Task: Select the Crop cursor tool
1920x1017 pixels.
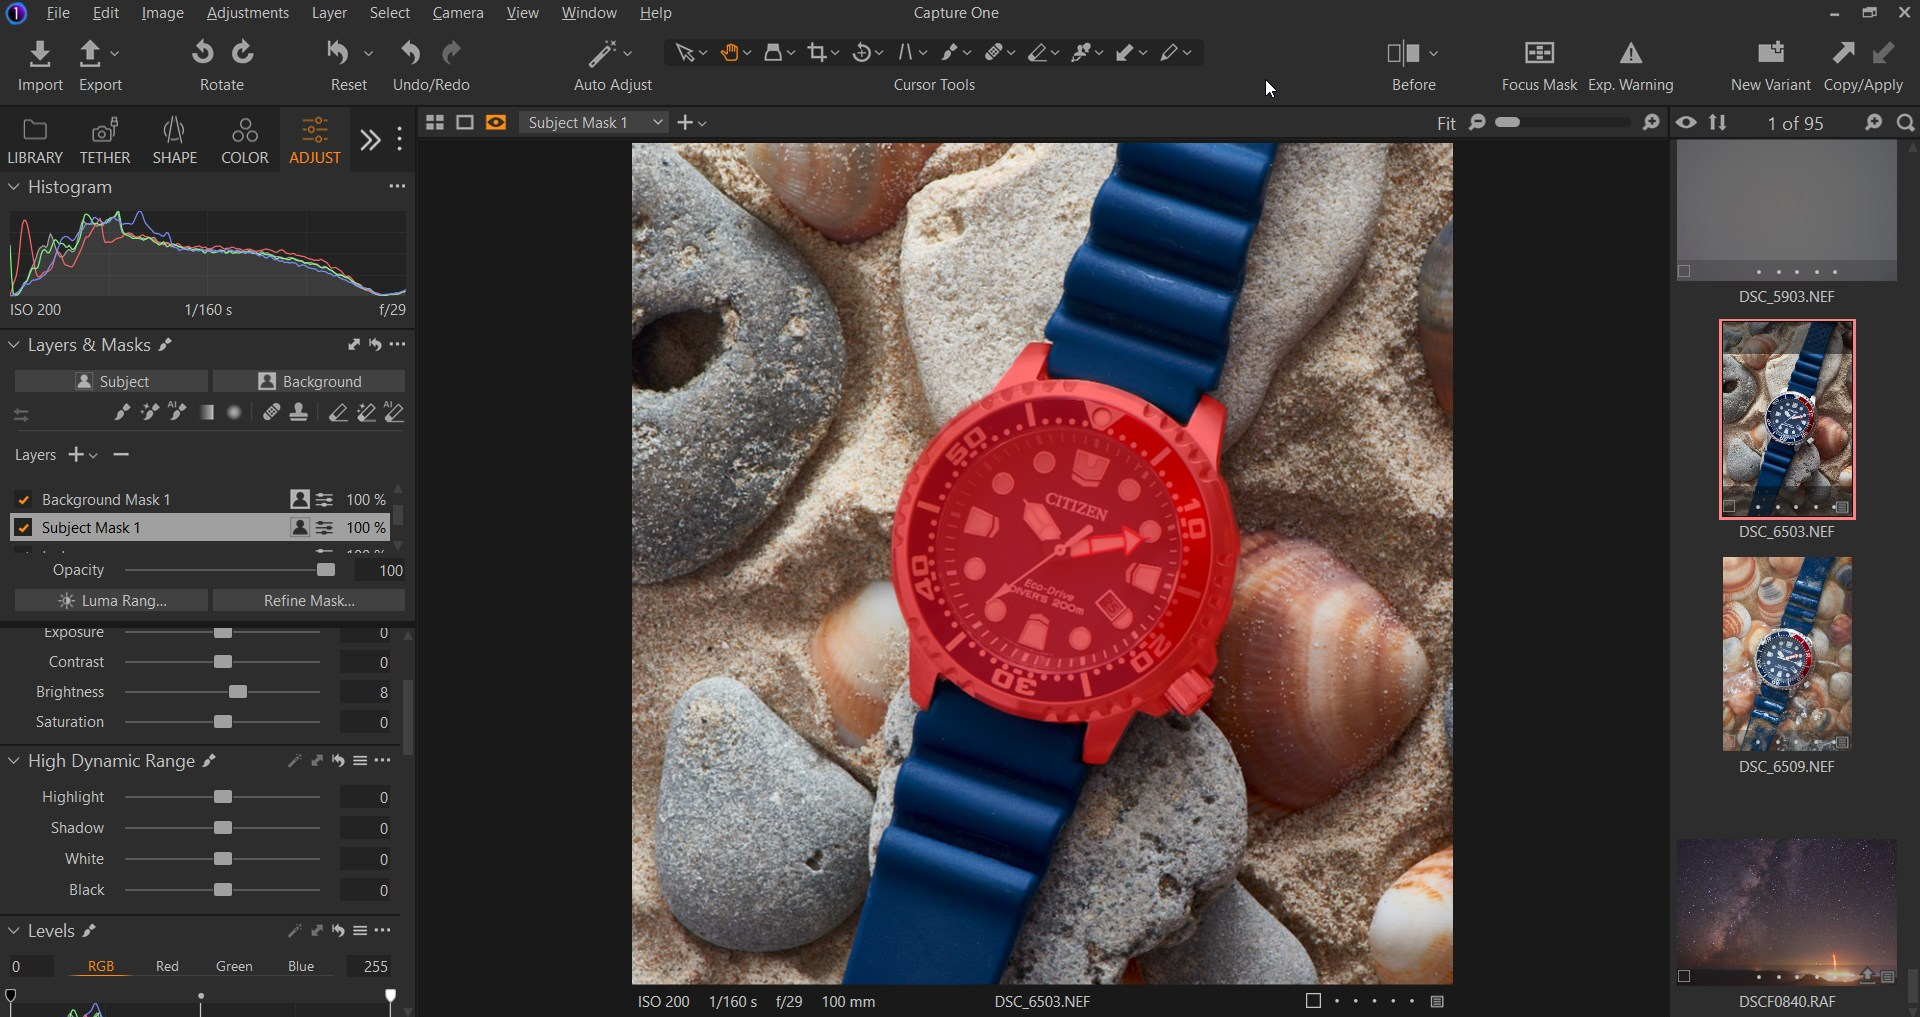Action: click(x=818, y=53)
